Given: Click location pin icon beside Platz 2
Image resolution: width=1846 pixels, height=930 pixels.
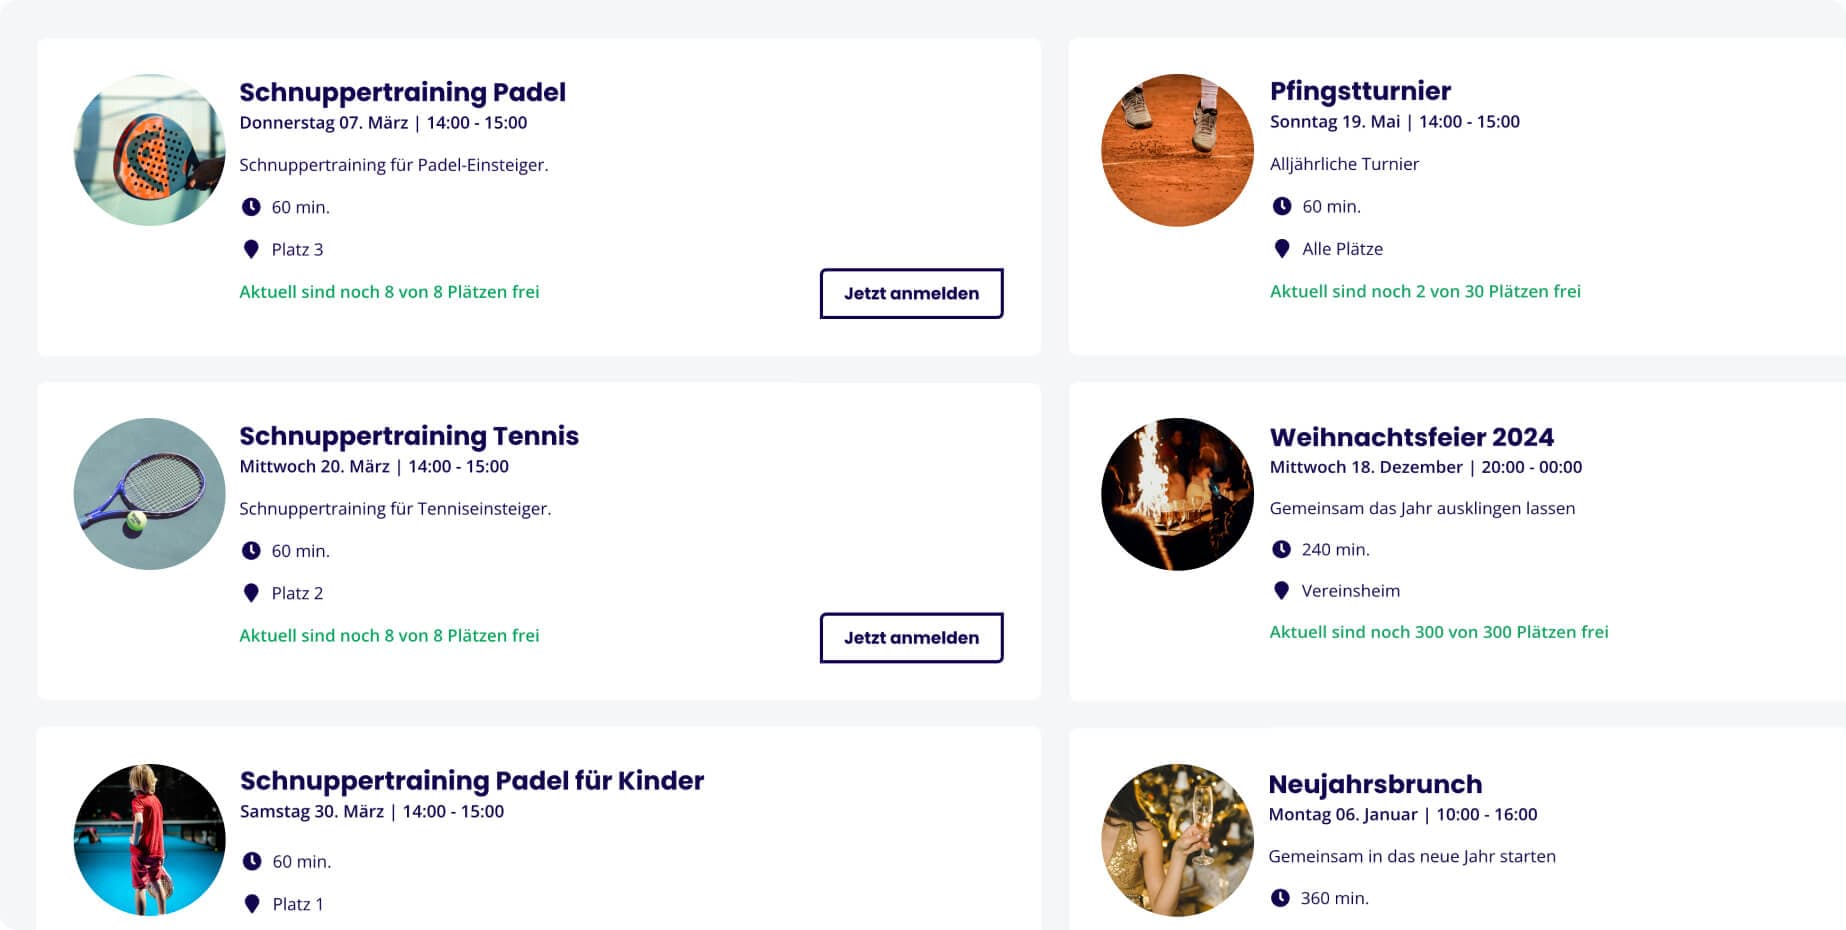Looking at the screenshot, I should (x=251, y=593).
